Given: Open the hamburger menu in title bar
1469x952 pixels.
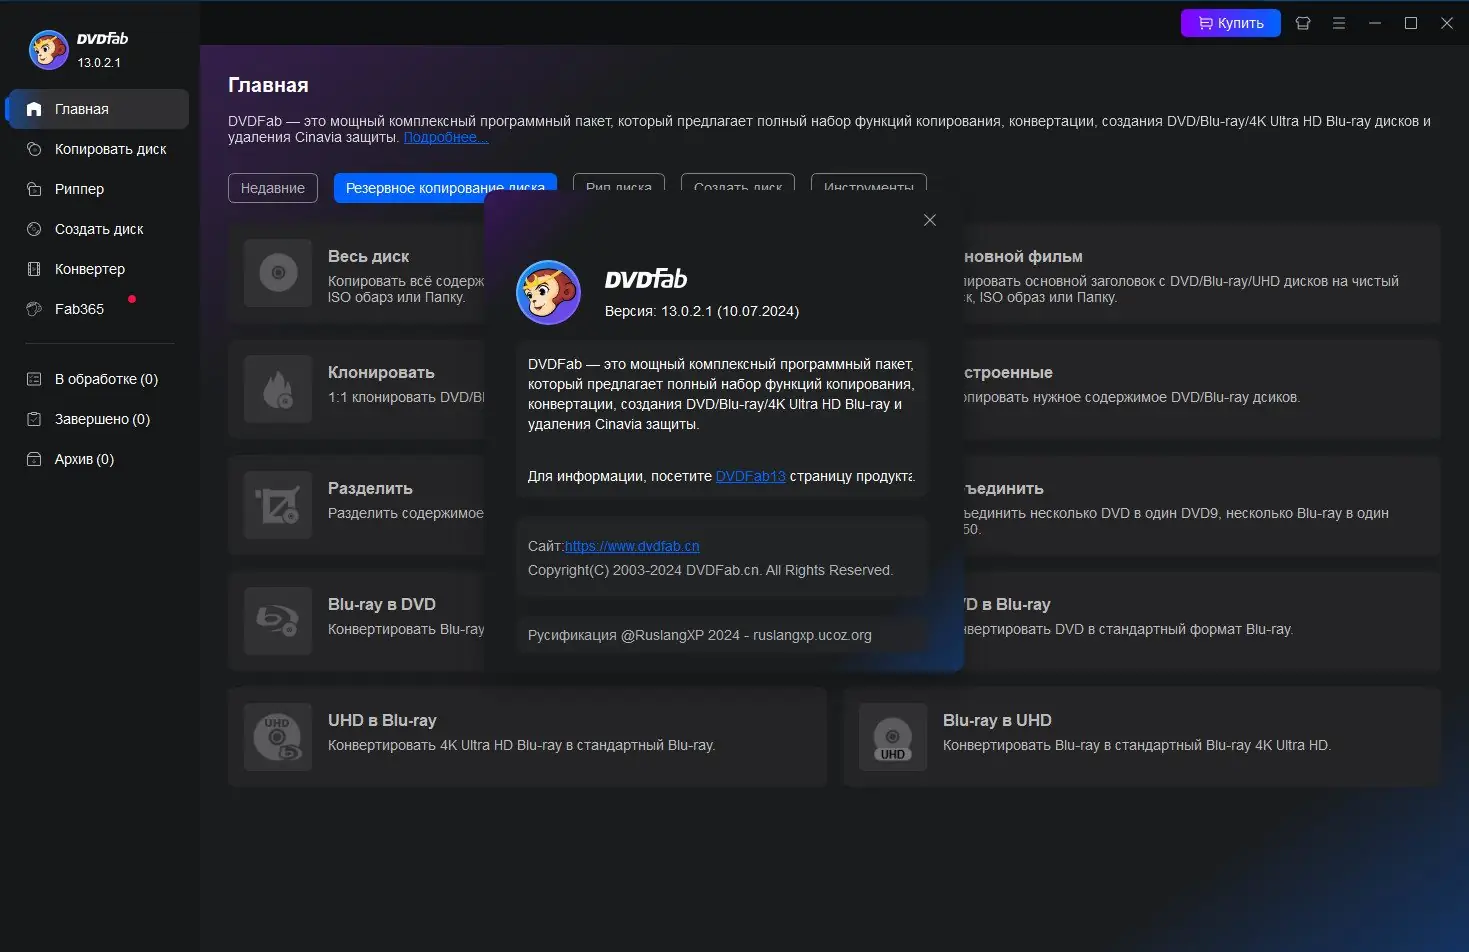Looking at the screenshot, I should [1339, 23].
